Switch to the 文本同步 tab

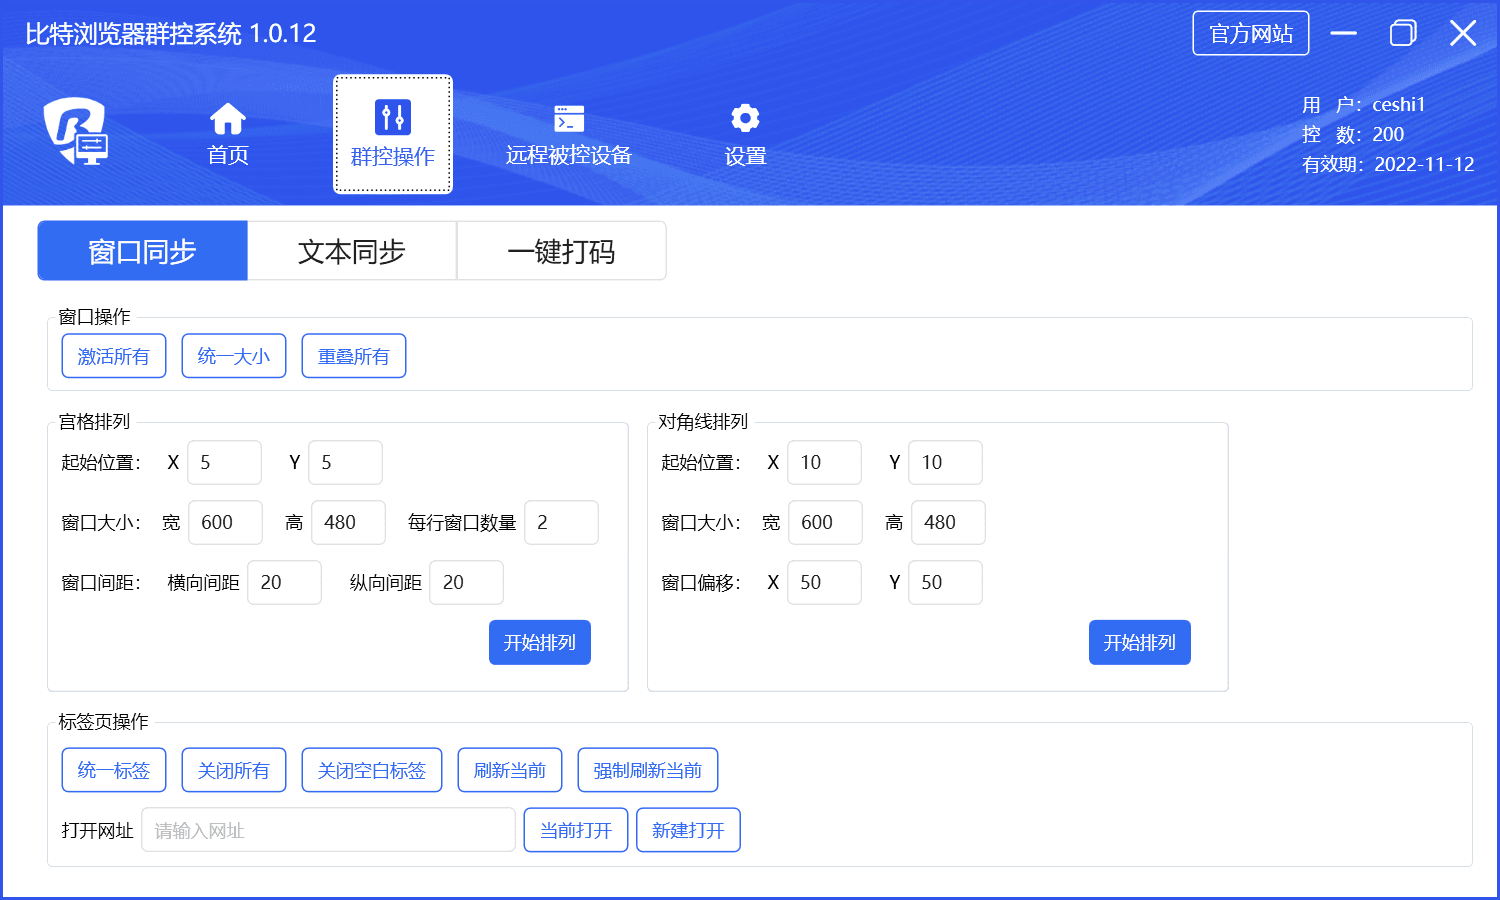pyautogui.click(x=352, y=251)
